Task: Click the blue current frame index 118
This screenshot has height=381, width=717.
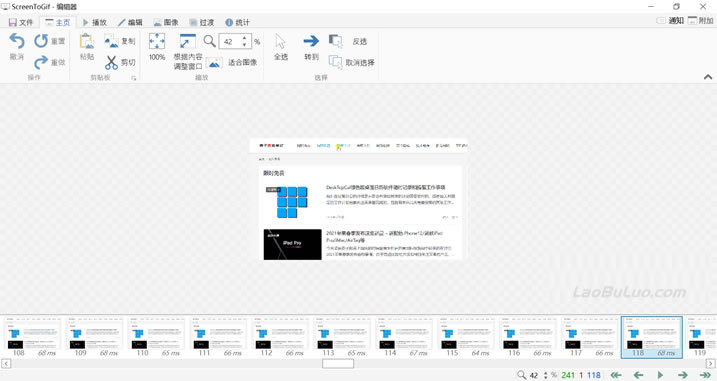Action: click(594, 375)
